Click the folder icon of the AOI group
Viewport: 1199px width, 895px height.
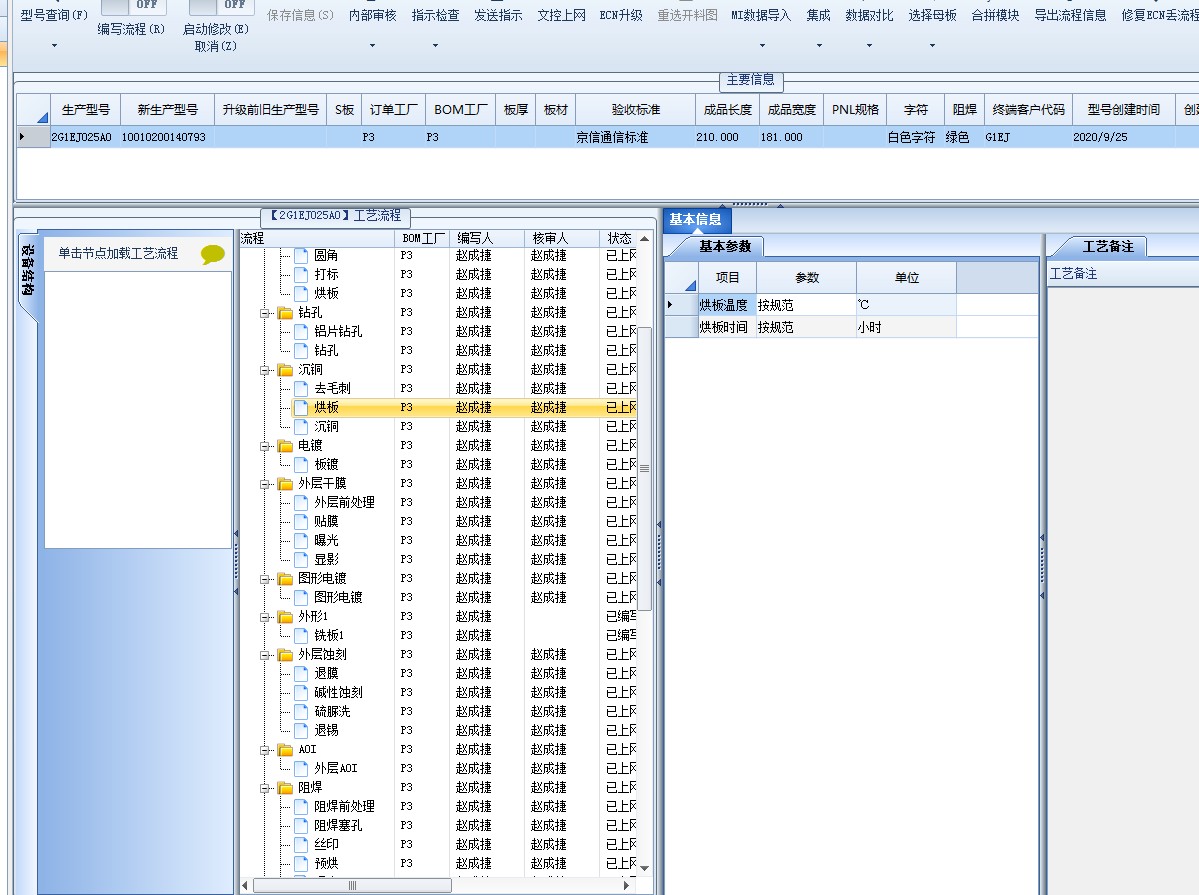[x=285, y=750]
